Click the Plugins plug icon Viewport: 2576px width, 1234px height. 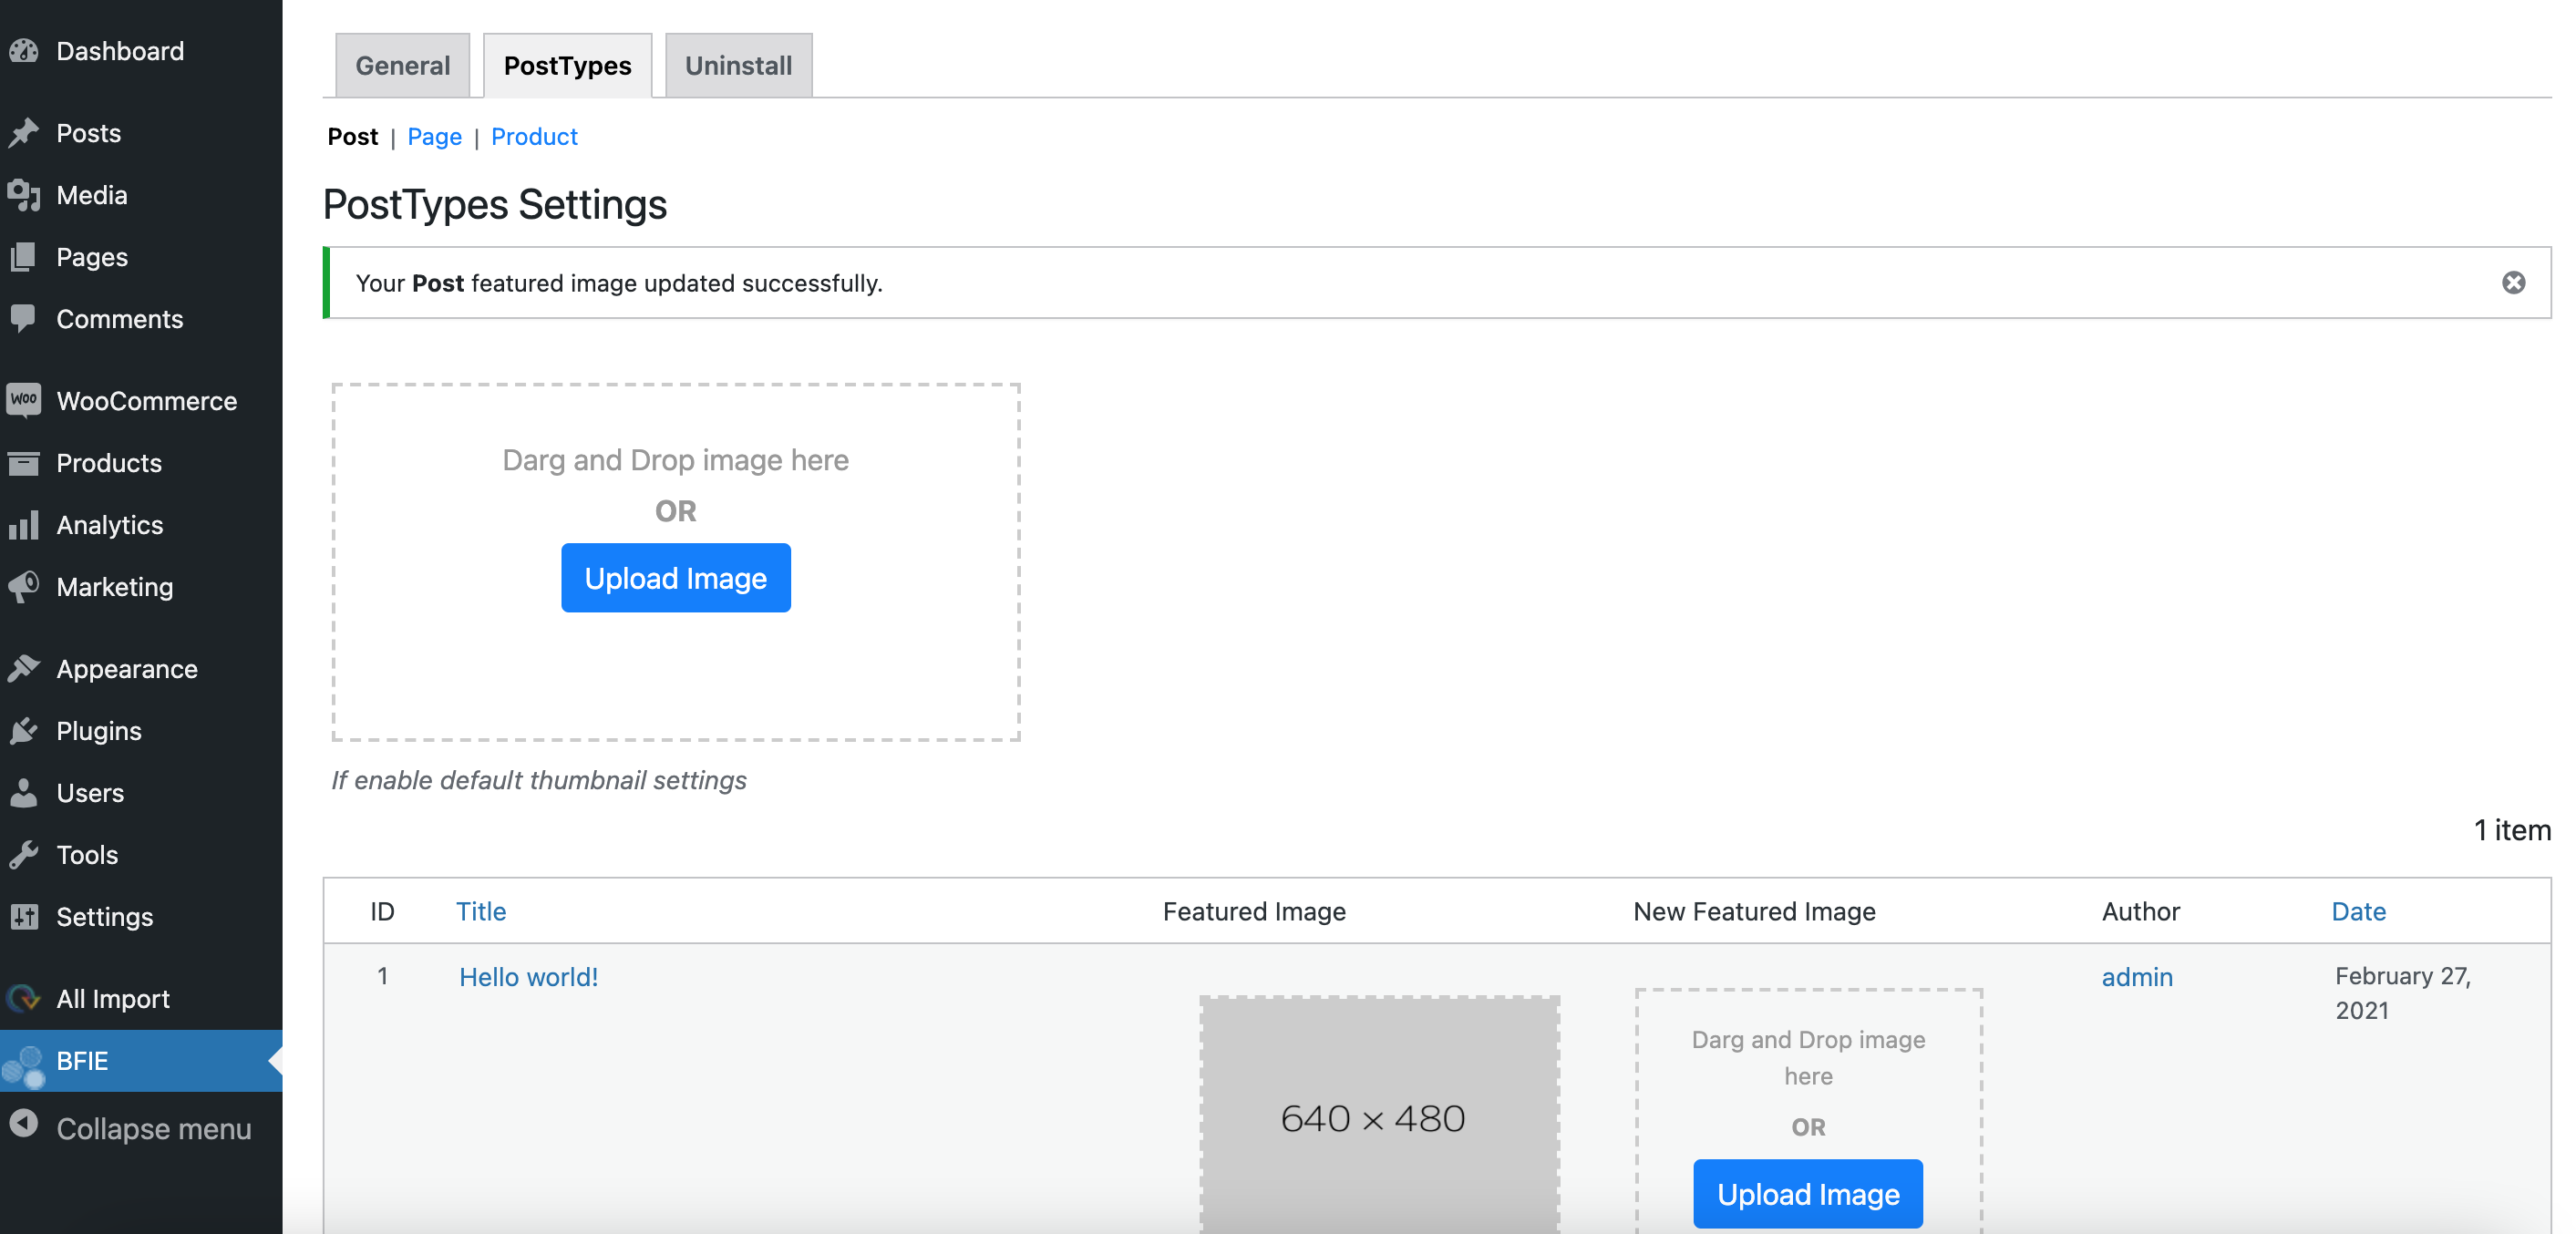click(24, 731)
